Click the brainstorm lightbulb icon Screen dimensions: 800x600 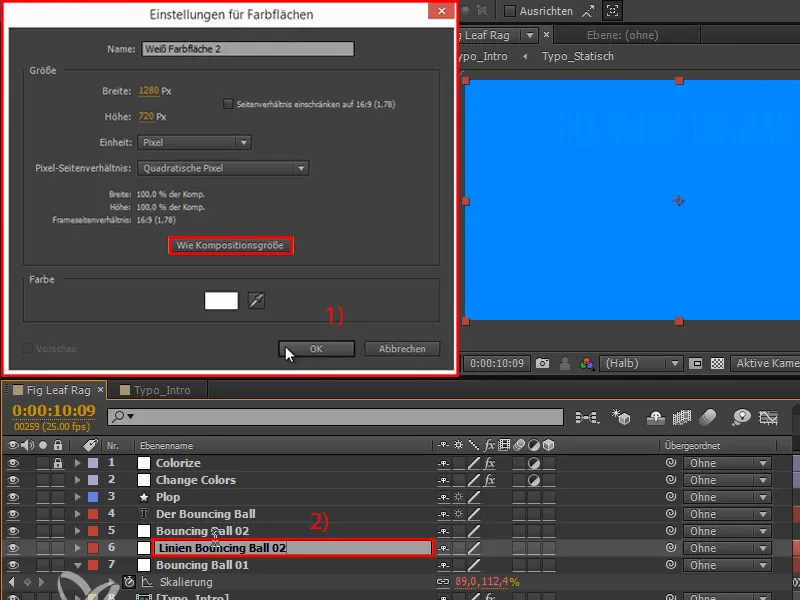[x=741, y=417]
